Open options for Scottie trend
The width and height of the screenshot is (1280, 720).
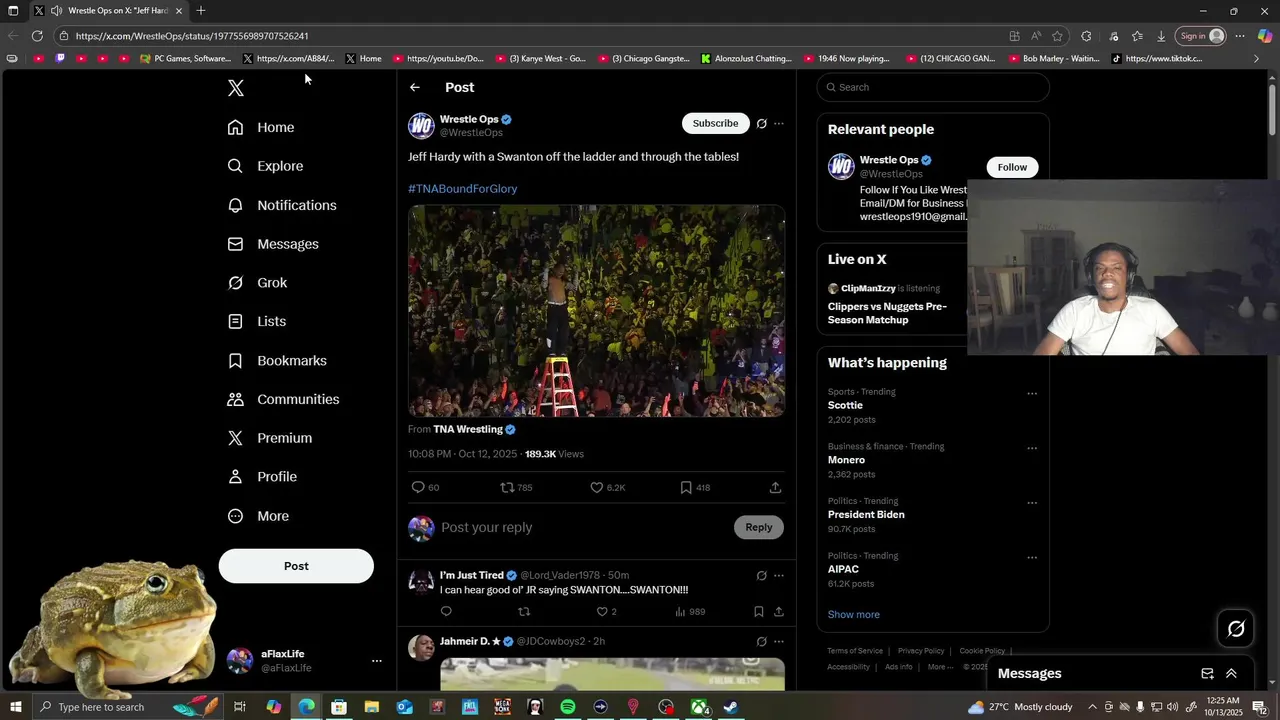click(1032, 393)
